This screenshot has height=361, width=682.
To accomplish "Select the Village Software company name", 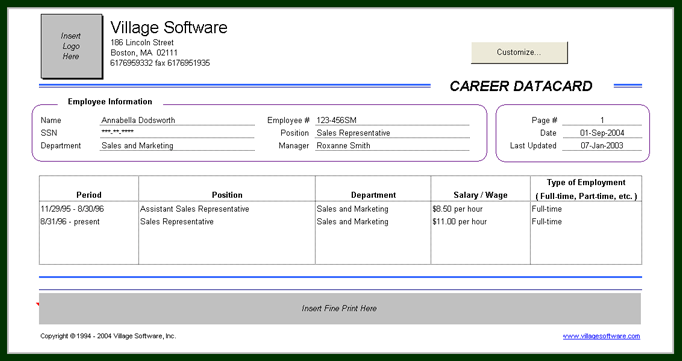I will pyautogui.click(x=169, y=27).
